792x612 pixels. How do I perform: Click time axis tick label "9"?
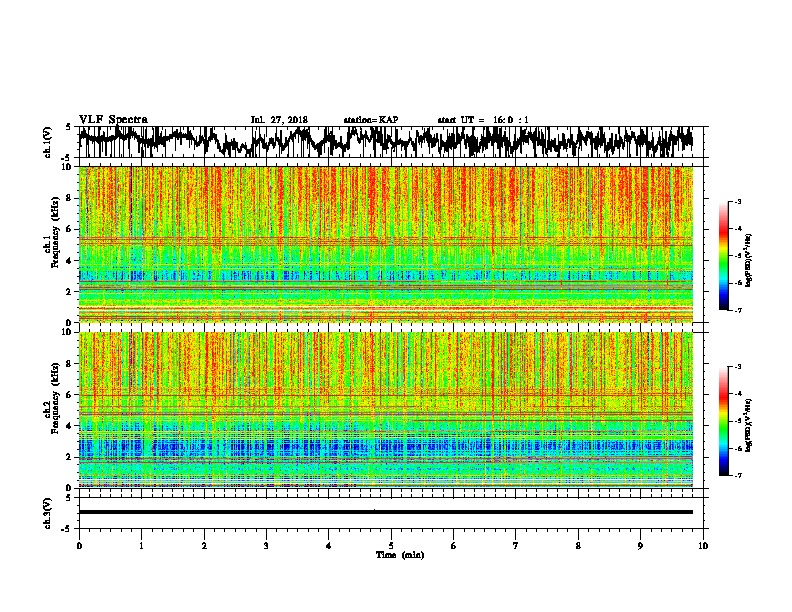(640, 546)
